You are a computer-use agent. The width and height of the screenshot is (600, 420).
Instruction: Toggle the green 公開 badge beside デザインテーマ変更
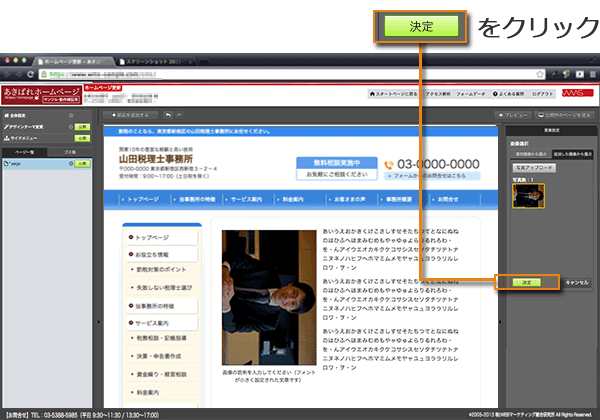pos(81,128)
